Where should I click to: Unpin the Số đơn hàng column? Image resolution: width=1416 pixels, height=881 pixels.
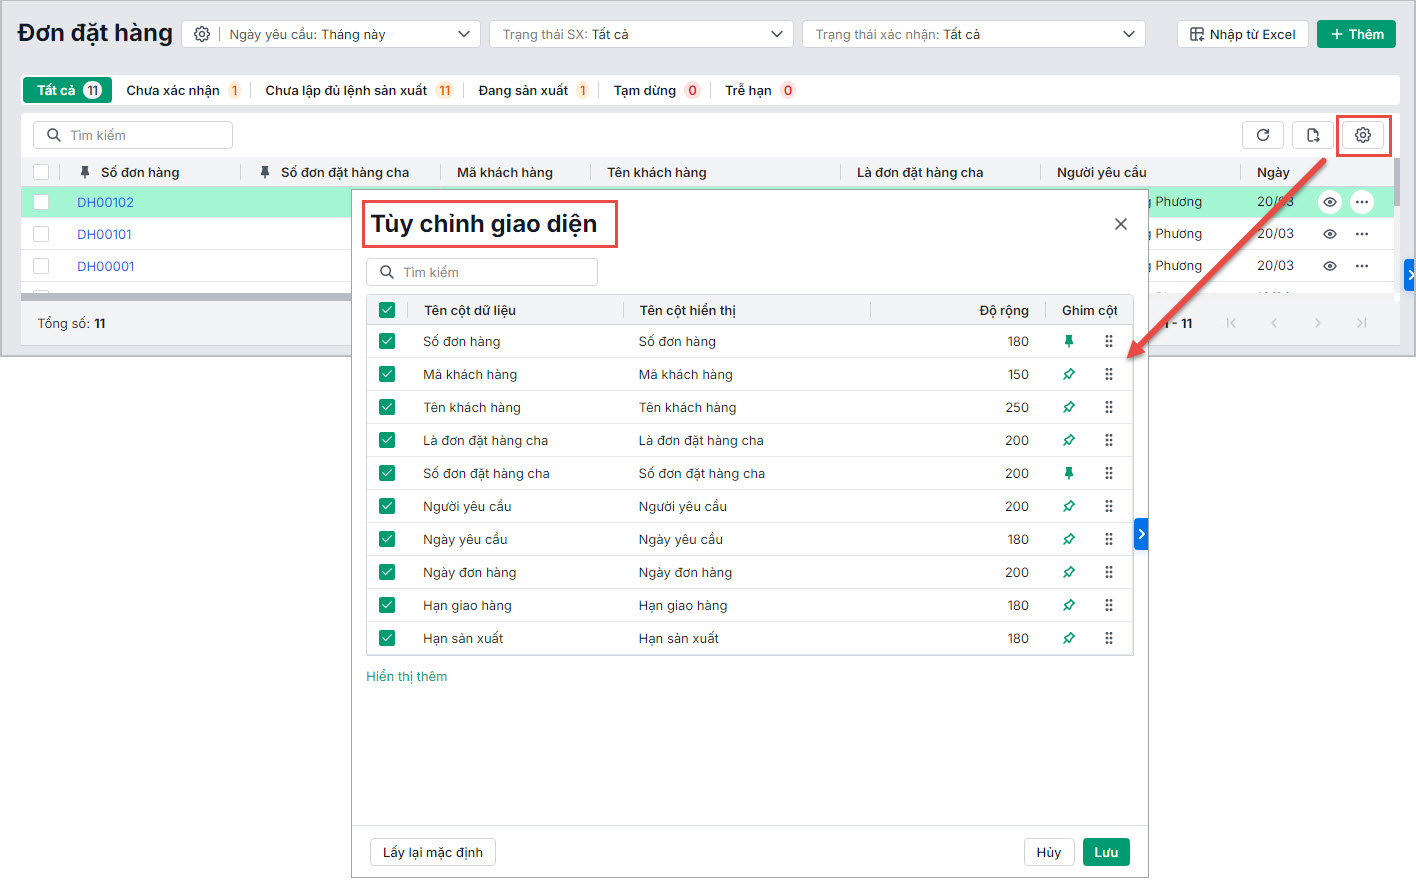1068,341
